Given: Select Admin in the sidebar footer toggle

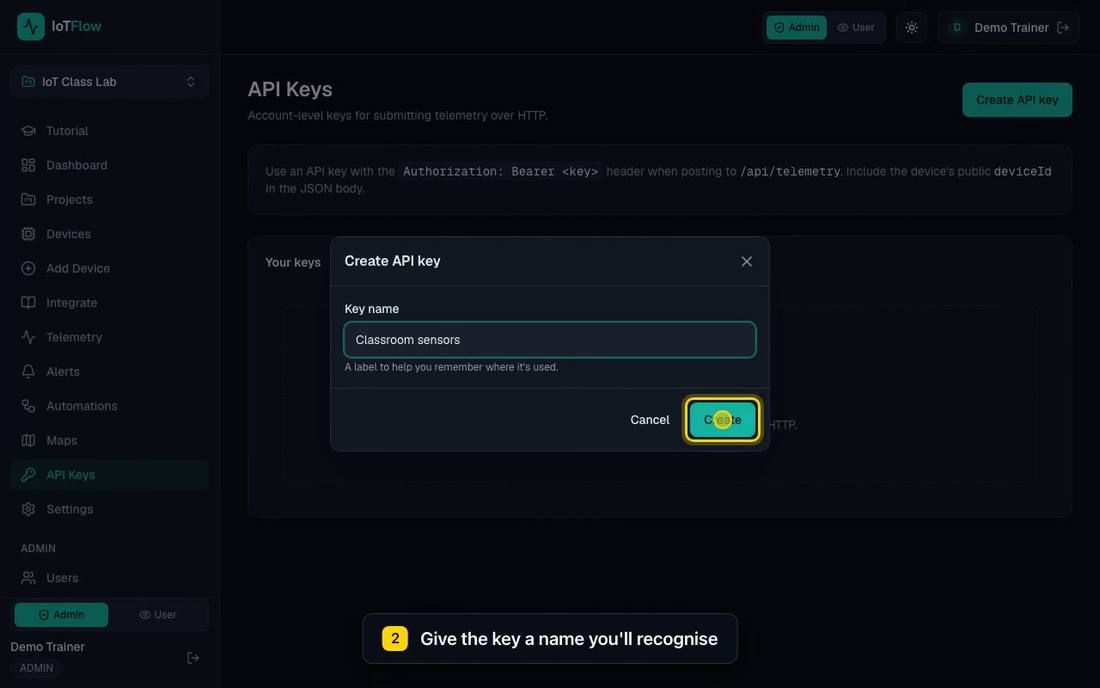Looking at the screenshot, I should tap(61, 614).
